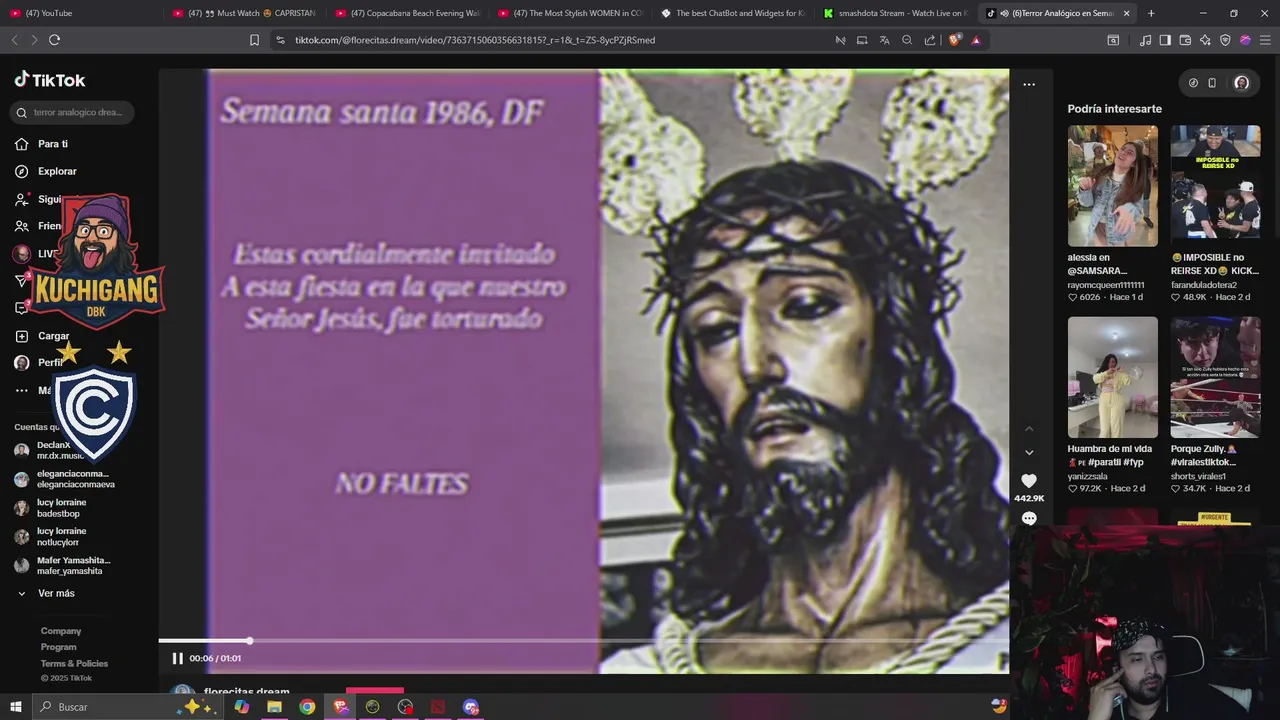The width and height of the screenshot is (1280, 720).
Task: Open Brave Wallet icon
Action: [x=1185, y=40]
